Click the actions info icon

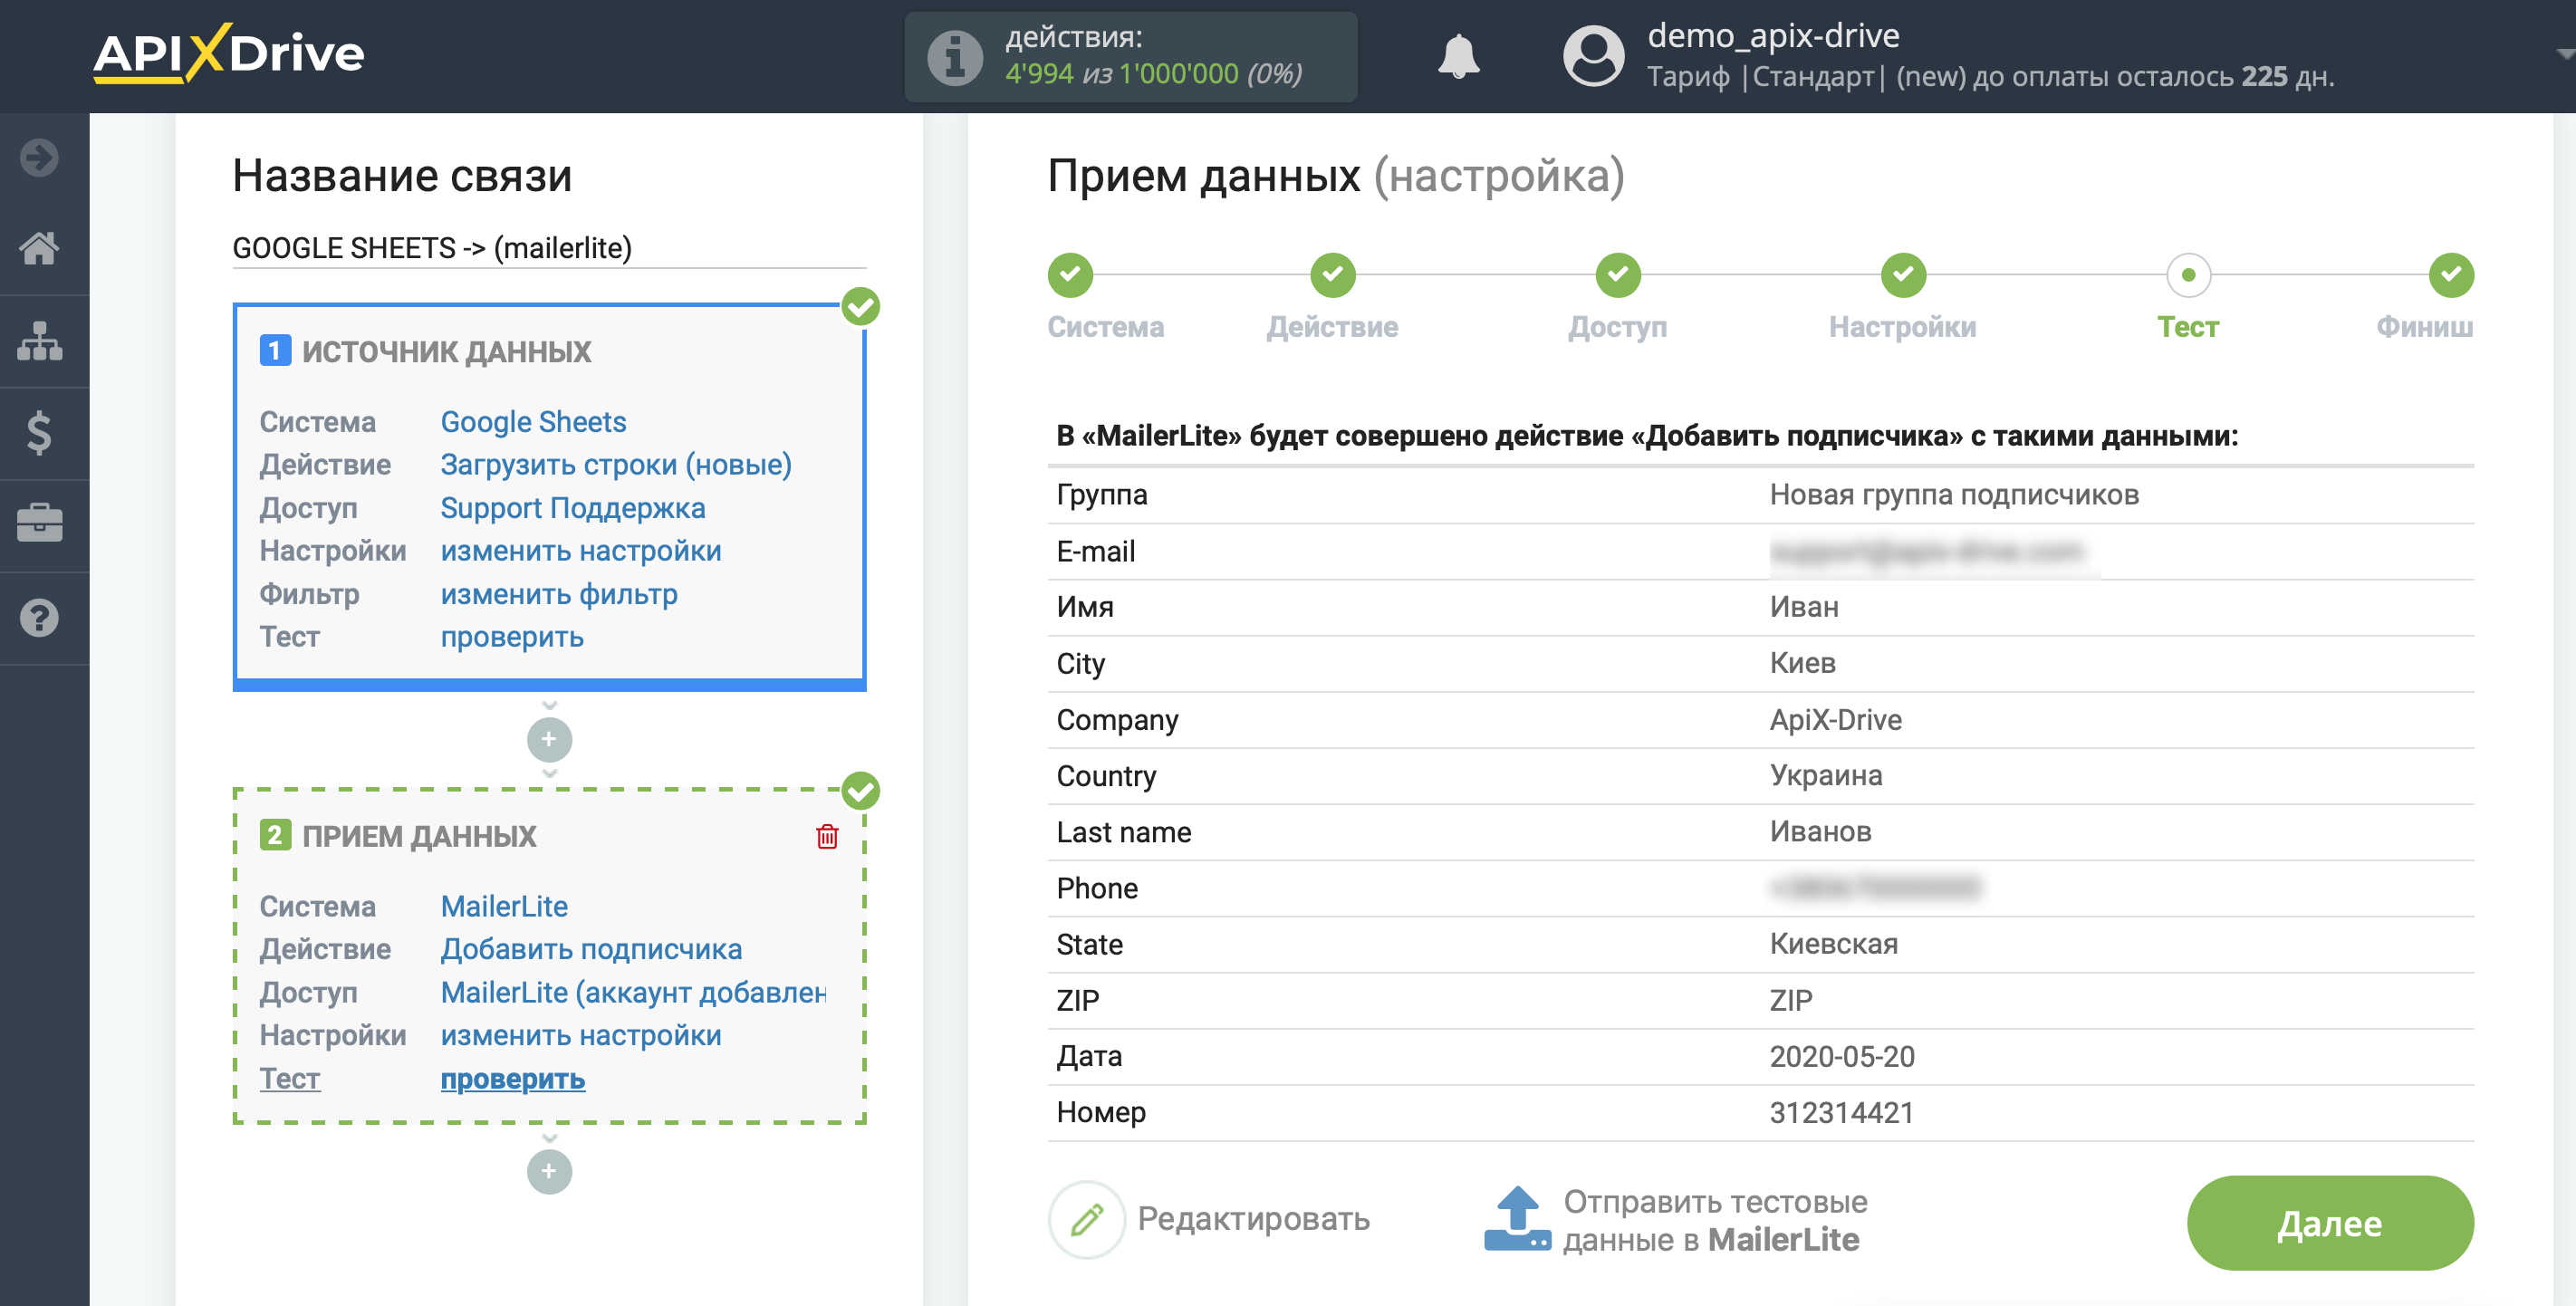point(955,57)
